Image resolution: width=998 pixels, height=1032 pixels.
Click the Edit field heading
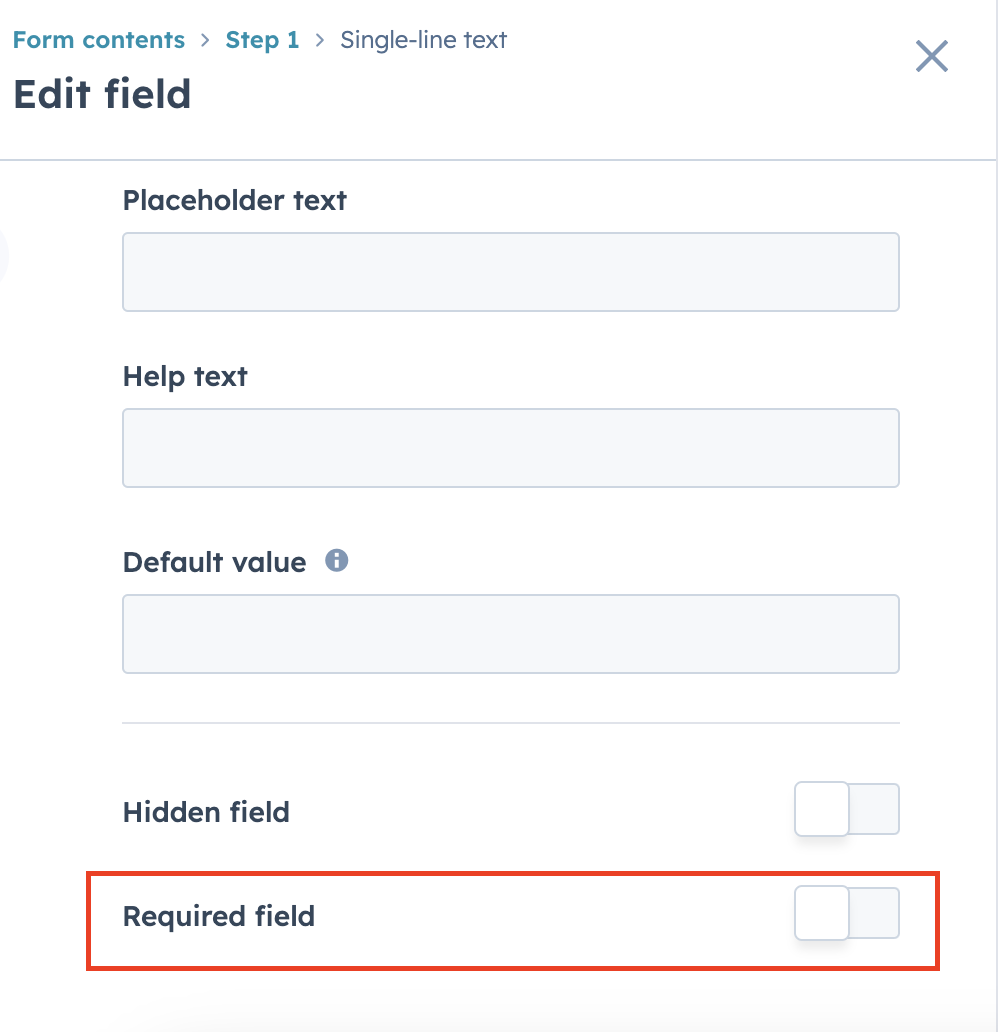point(103,94)
